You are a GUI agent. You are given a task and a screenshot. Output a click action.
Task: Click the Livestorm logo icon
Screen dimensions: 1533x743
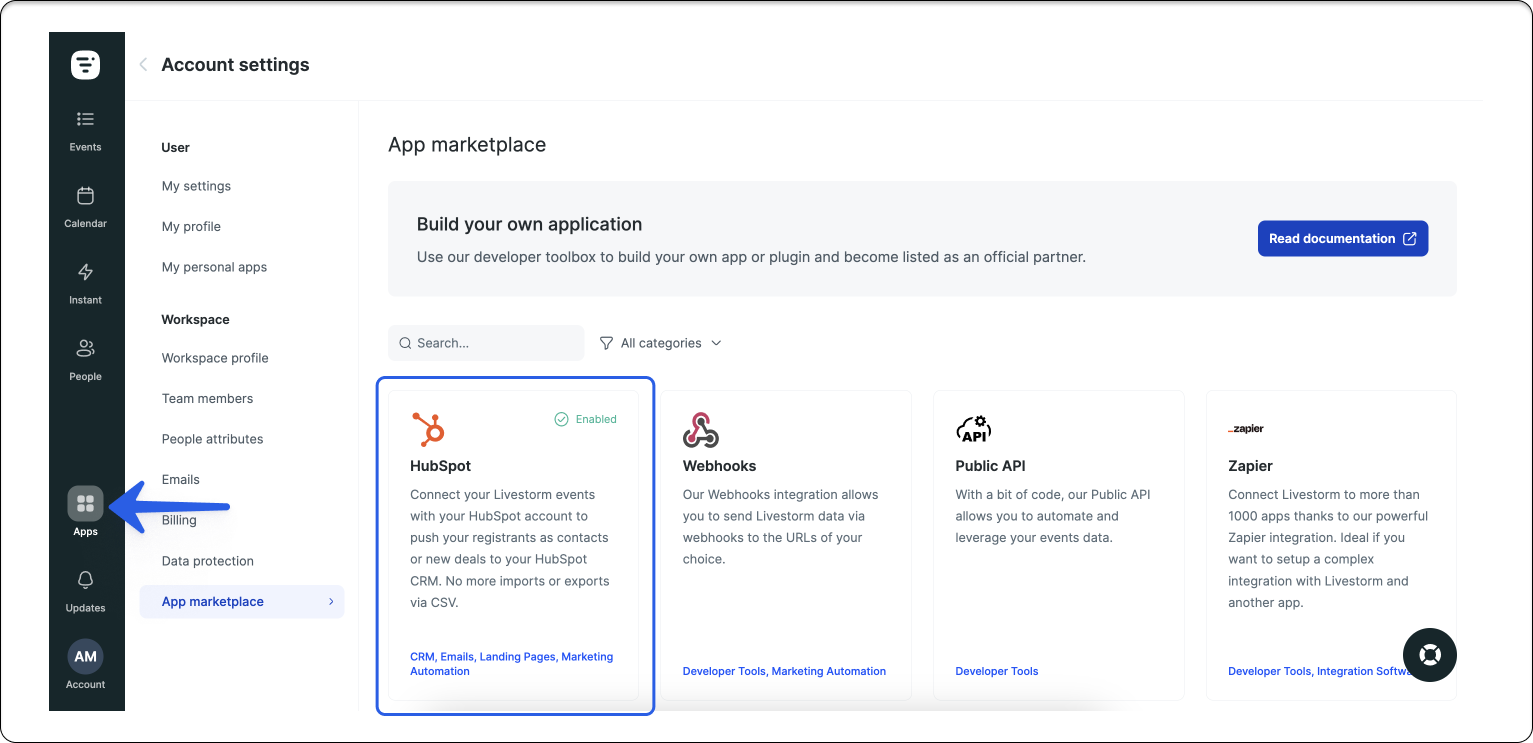pyautogui.click(x=86, y=66)
